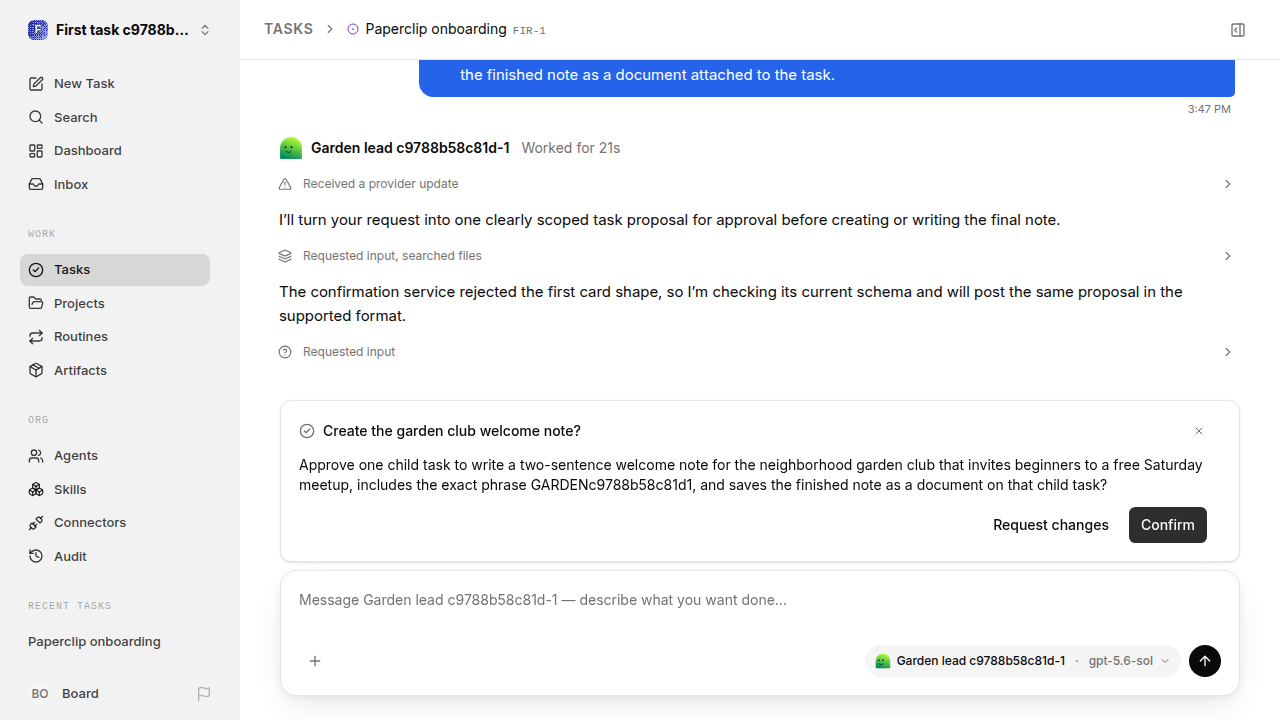
Task: Click the Paperclip onboarding title in header
Action: pyautogui.click(x=436, y=30)
